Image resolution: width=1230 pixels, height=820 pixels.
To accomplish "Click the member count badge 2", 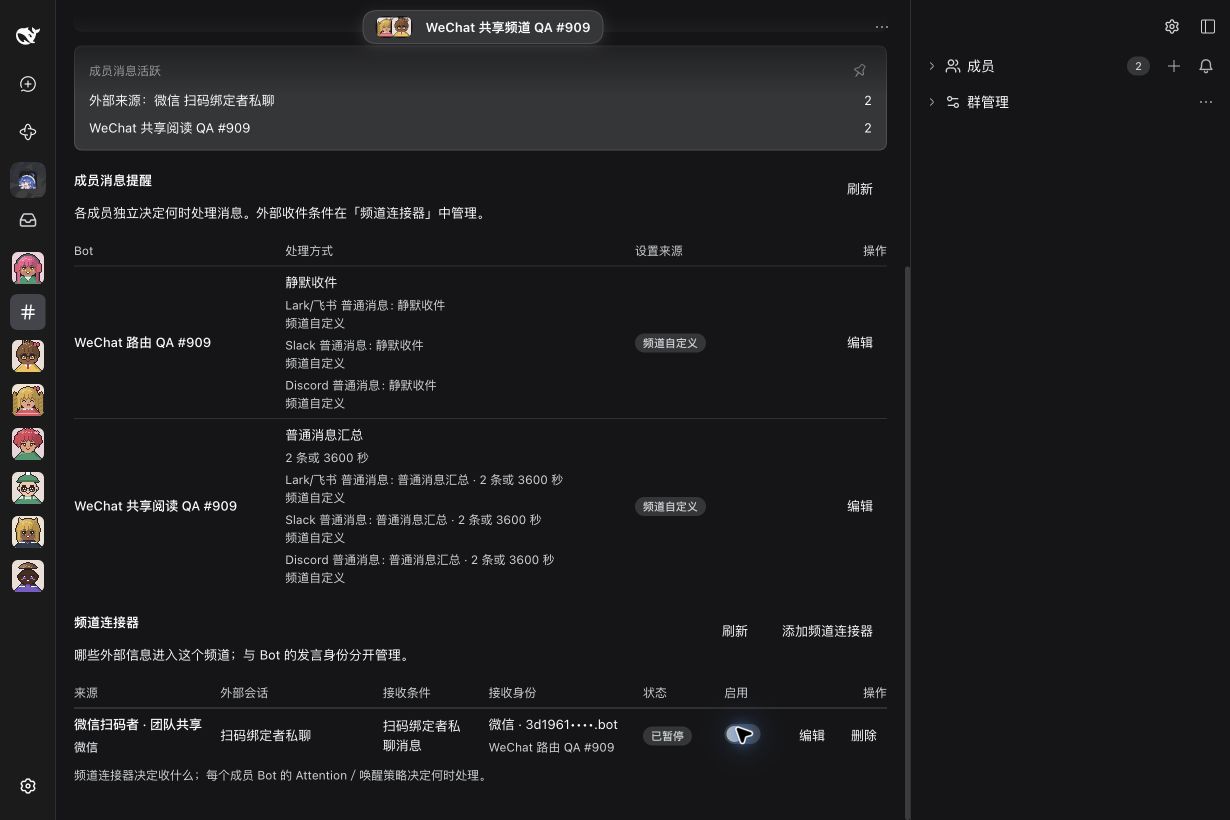I will (1138, 66).
